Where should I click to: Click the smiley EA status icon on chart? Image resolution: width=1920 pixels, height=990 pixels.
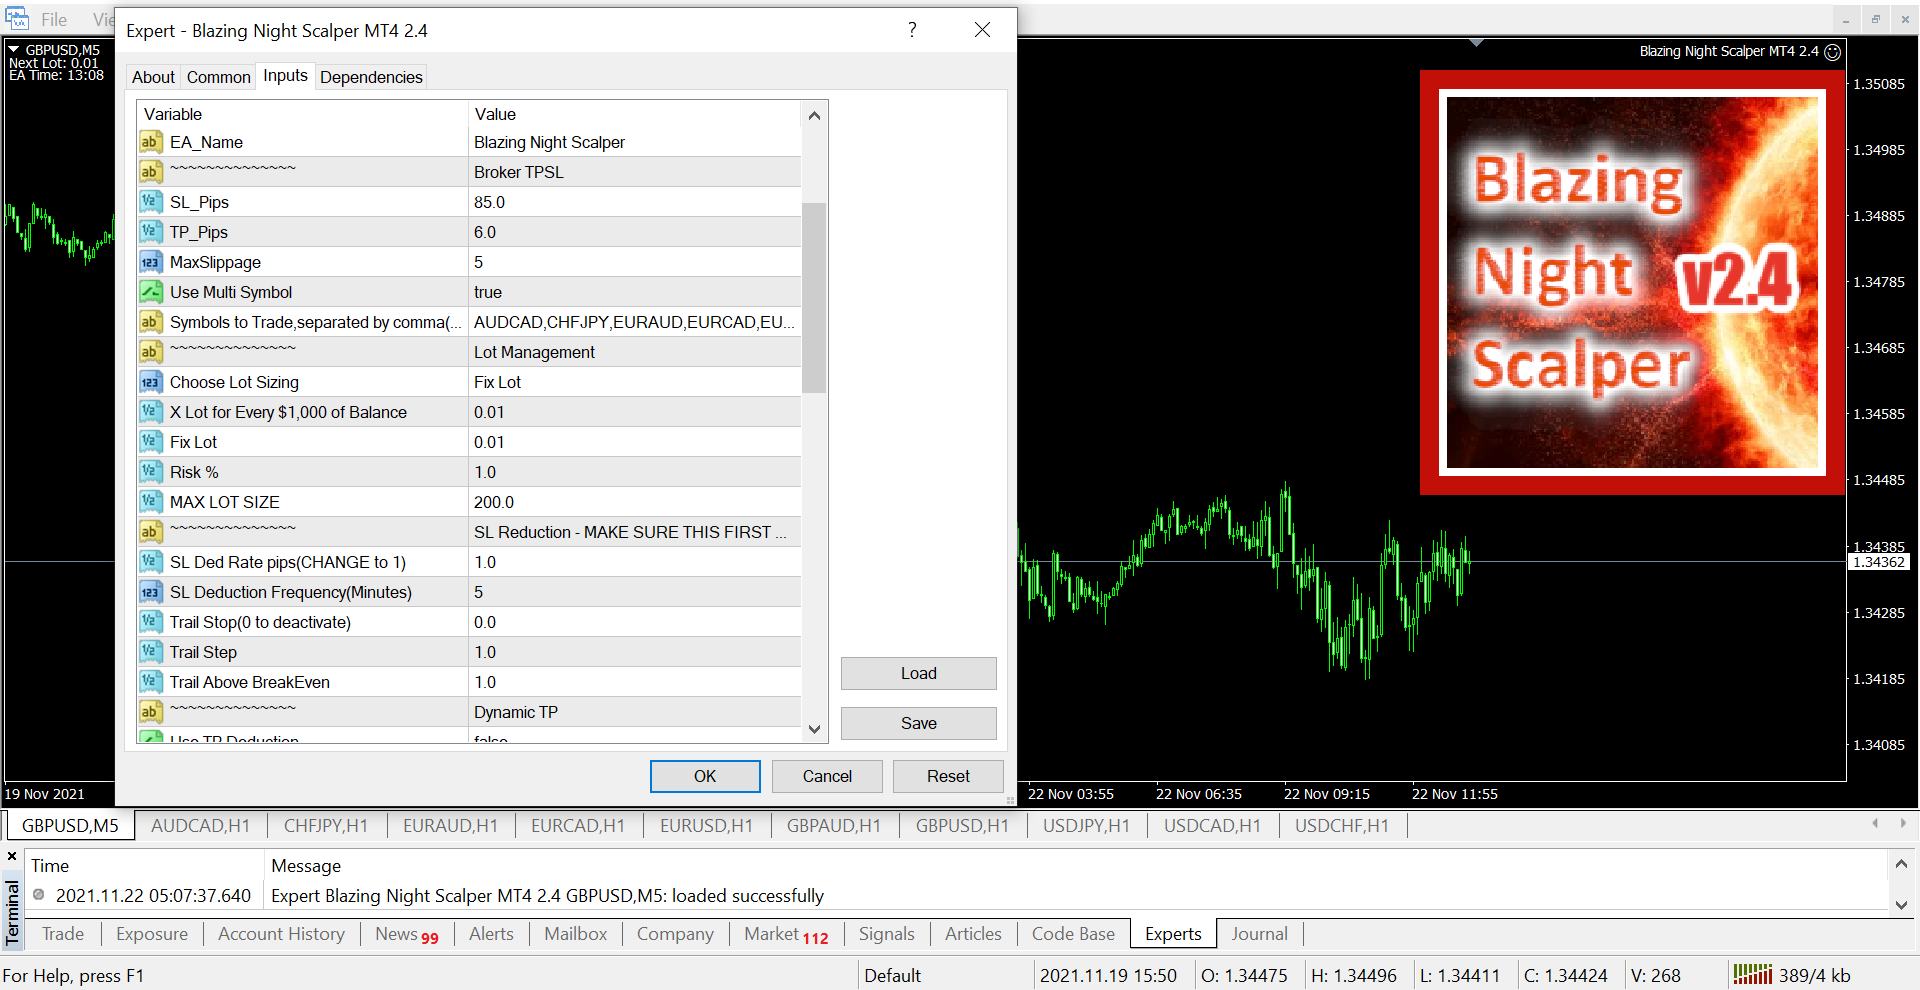tap(1832, 52)
